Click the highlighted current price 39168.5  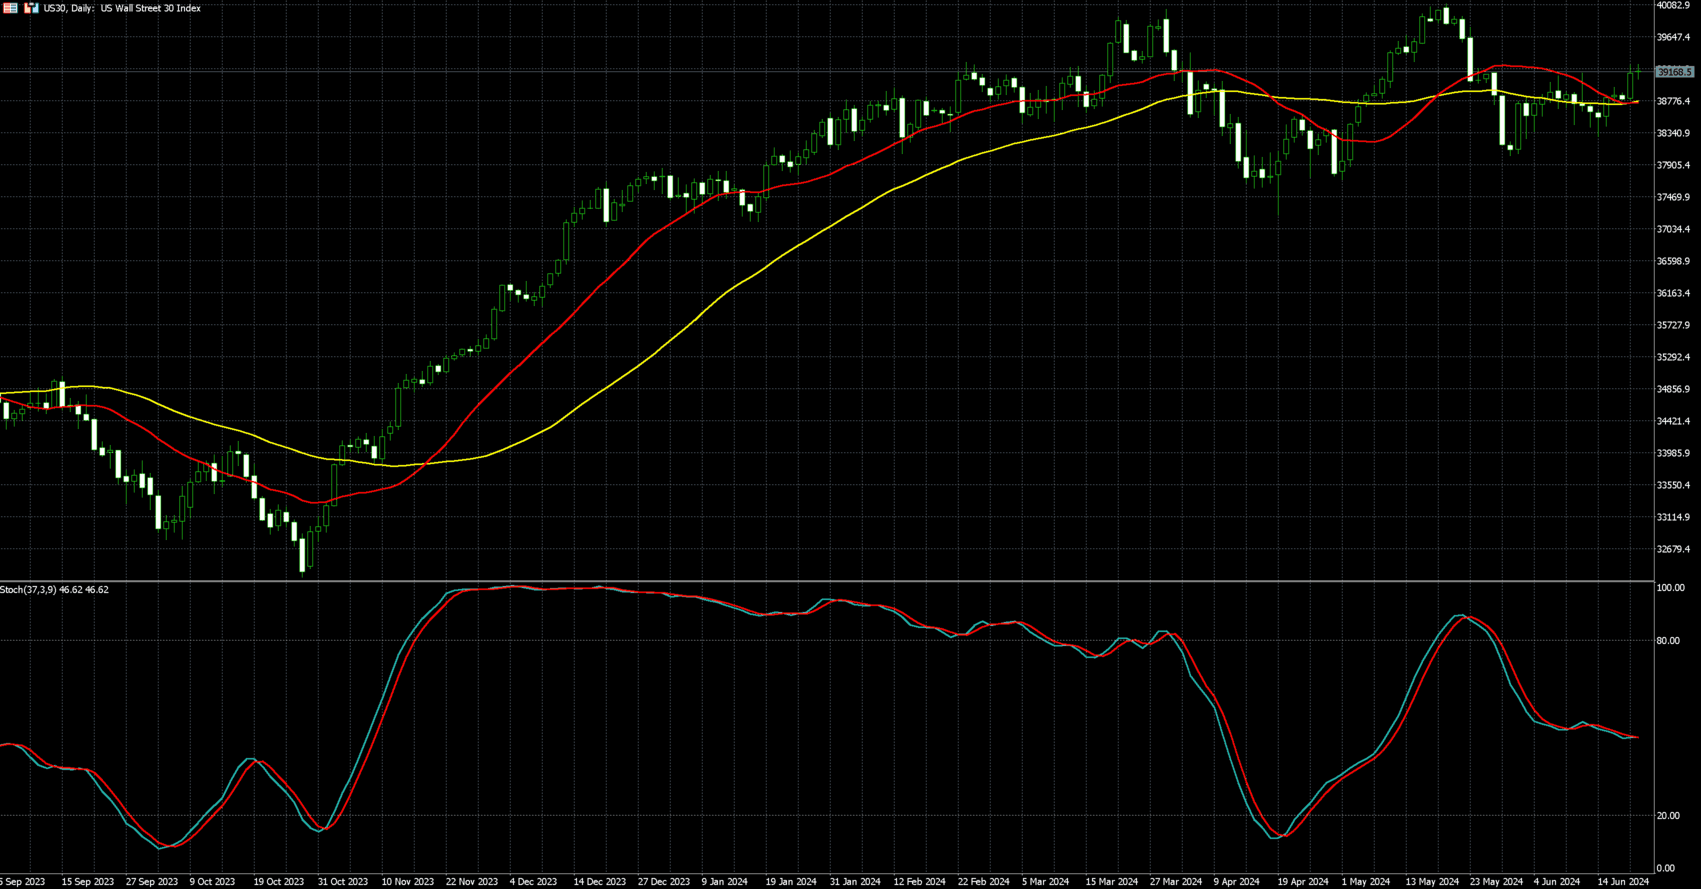[1674, 72]
